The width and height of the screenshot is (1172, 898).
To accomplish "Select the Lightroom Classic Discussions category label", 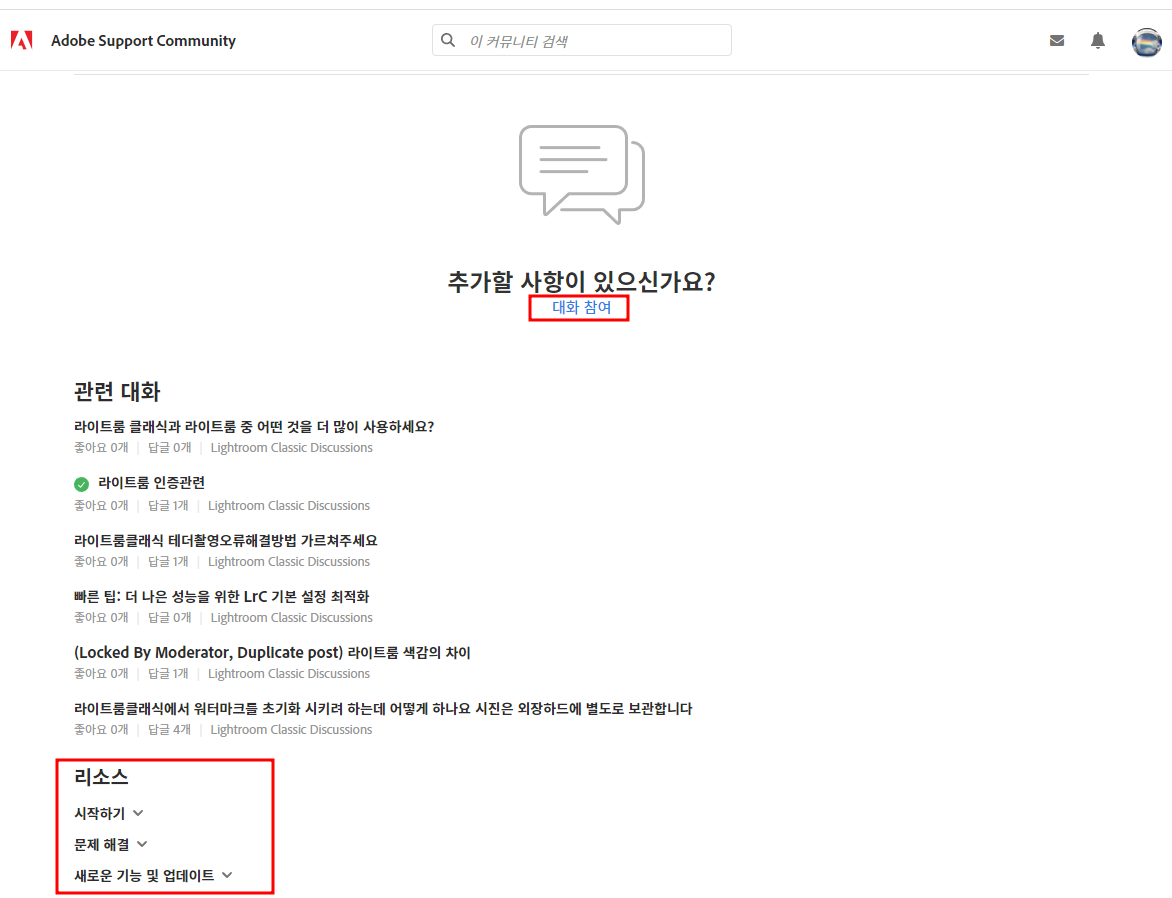I will click(291, 447).
